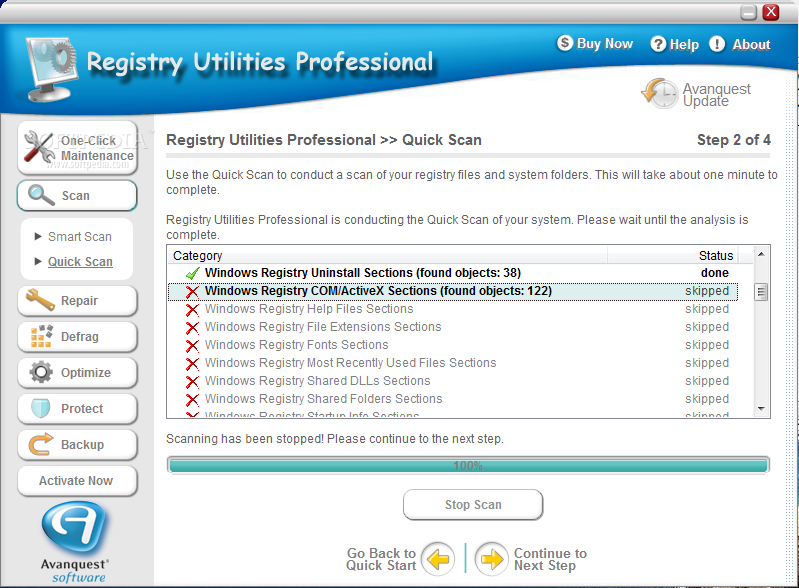Click the list scrollbar thumb
This screenshot has width=799, height=588.
tap(761, 292)
